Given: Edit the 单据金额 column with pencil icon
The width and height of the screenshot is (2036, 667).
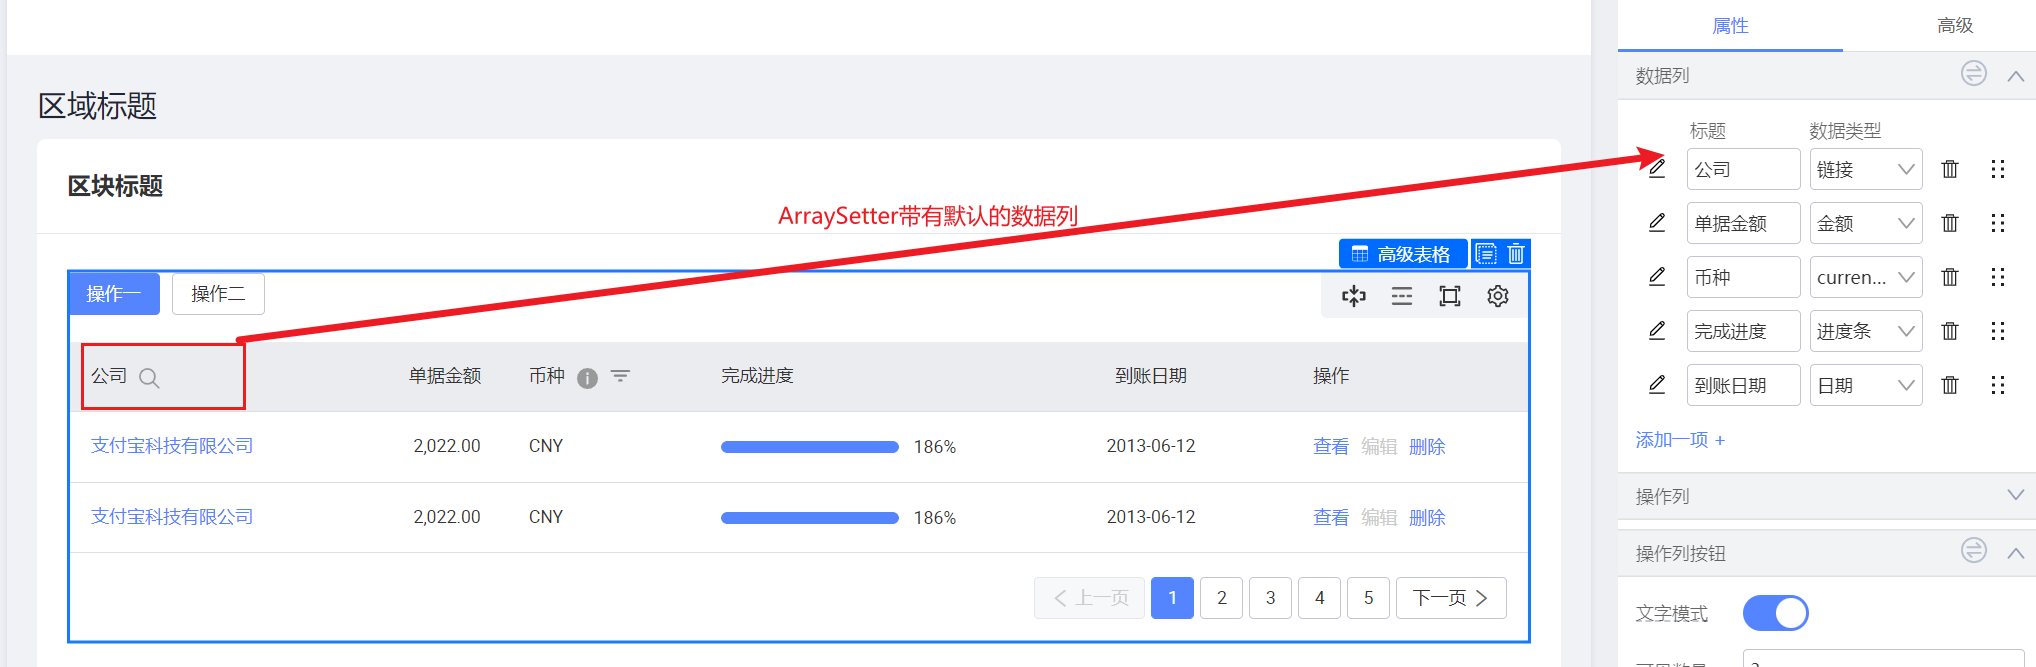Looking at the screenshot, I should pyautogui.click(x=1657, y=222).
